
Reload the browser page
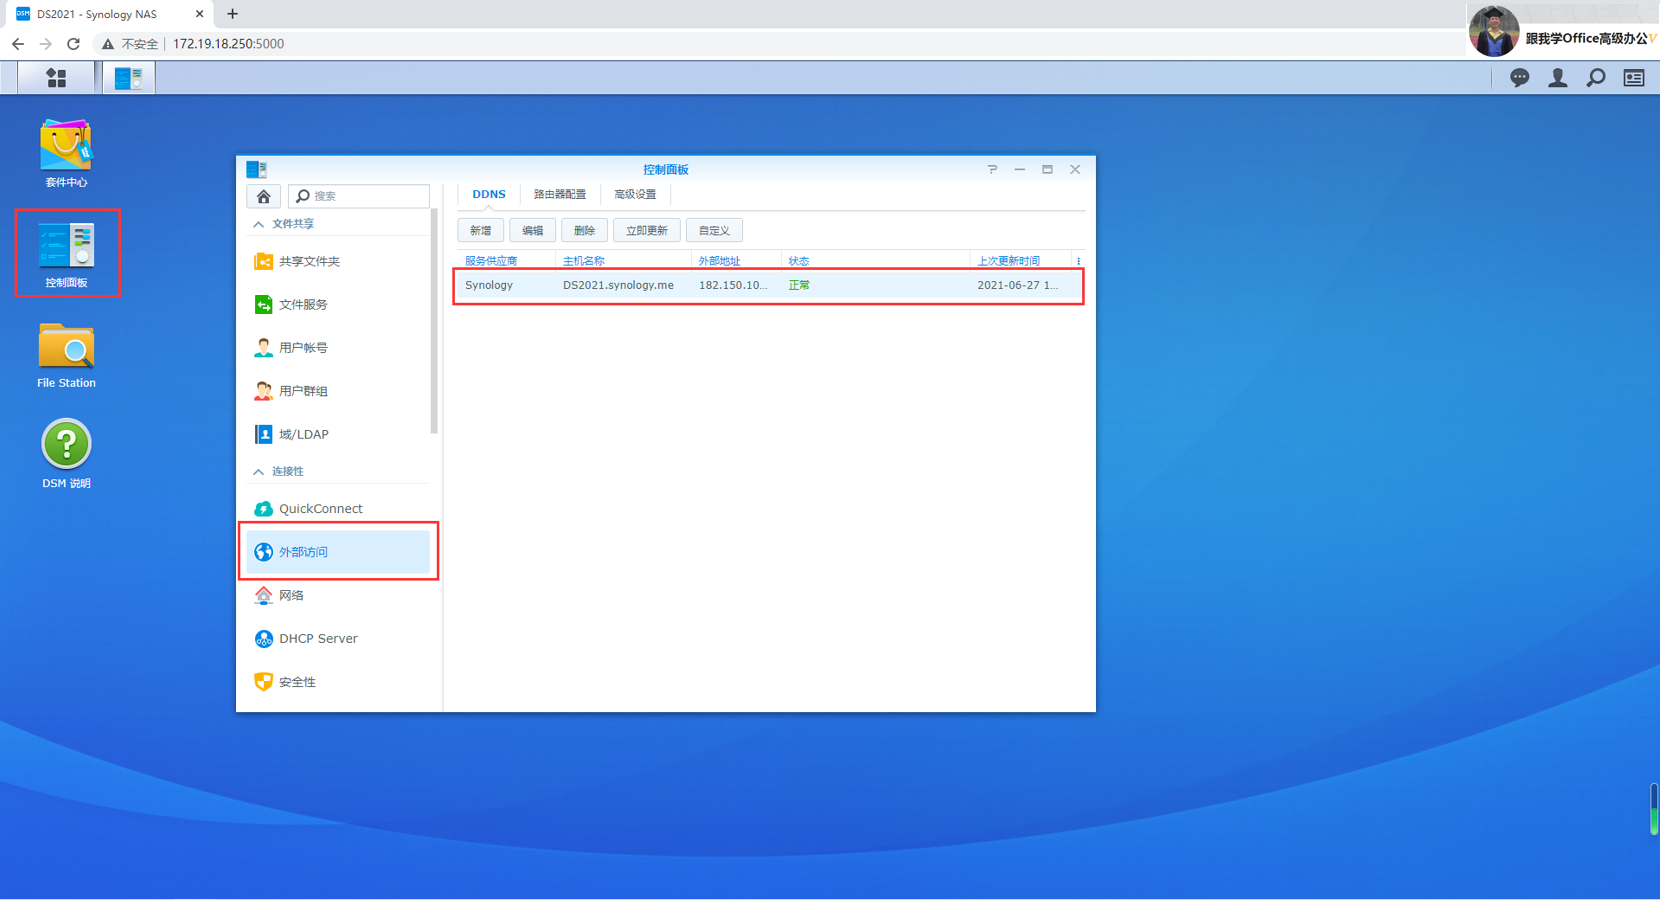(x=73, y=44)
